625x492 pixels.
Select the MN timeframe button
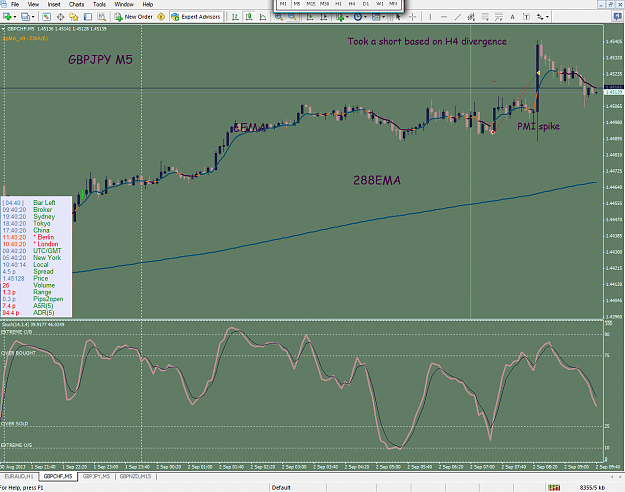(393, 4)
